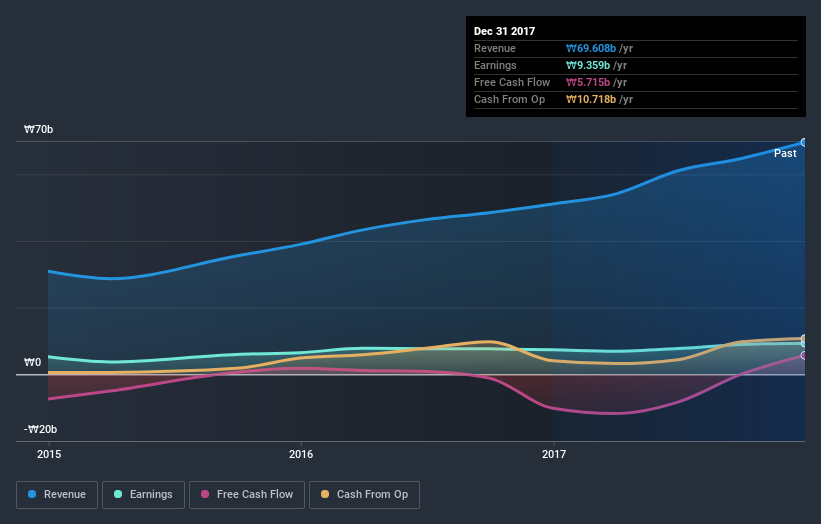Click the Free Cash Flow label in tooltip
The width and height of the screenshot is (821, 524).
512,82
